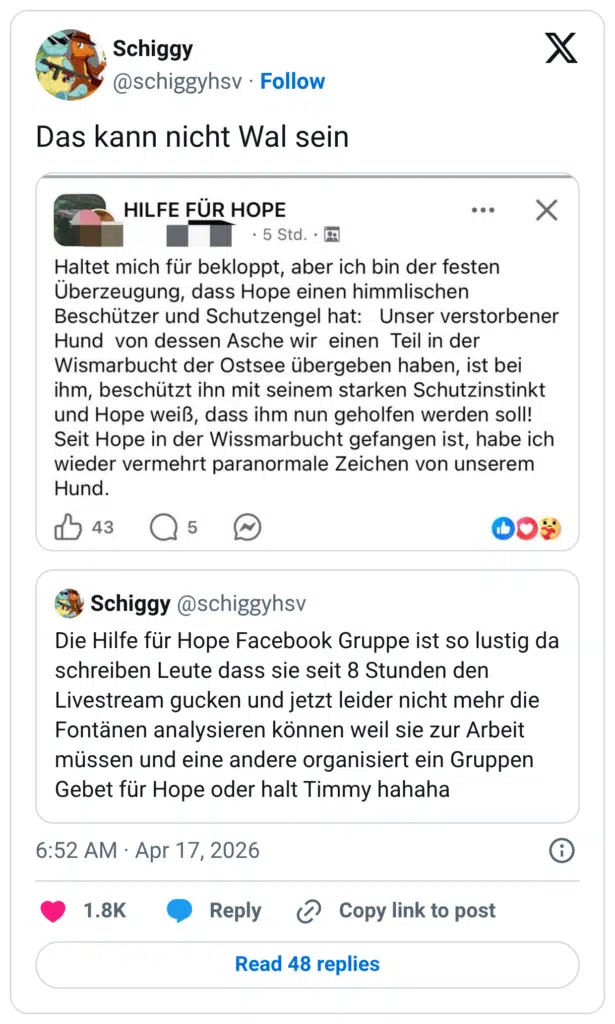Image resolution: width=615 pixels, height=1024 pixels.
Task: Click the care-face reaction emoji
Action: pyautogui.click(x=548, y=528)
